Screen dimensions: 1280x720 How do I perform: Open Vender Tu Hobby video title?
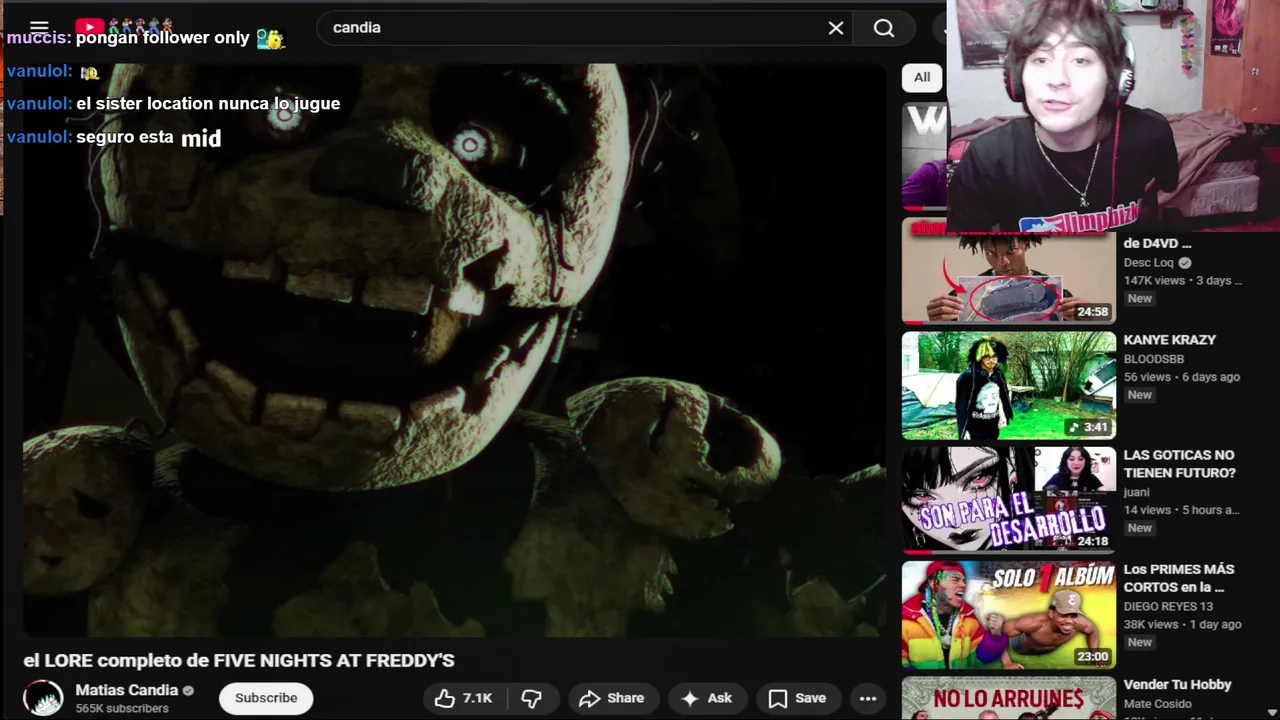(1178, 685)
